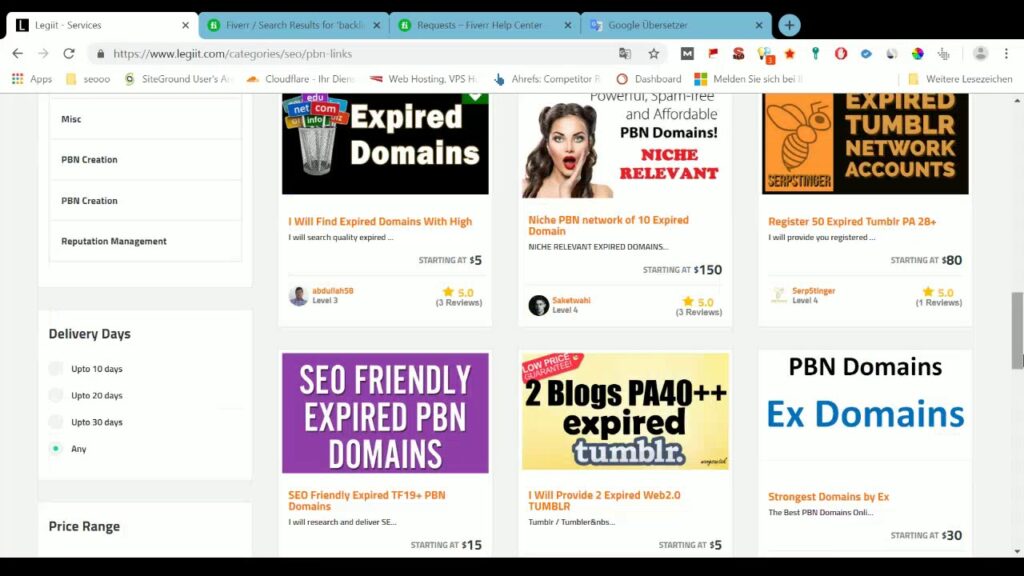1024x576 pixels.
Task: Click the orange star extension icon
Action: pos(790,54)
